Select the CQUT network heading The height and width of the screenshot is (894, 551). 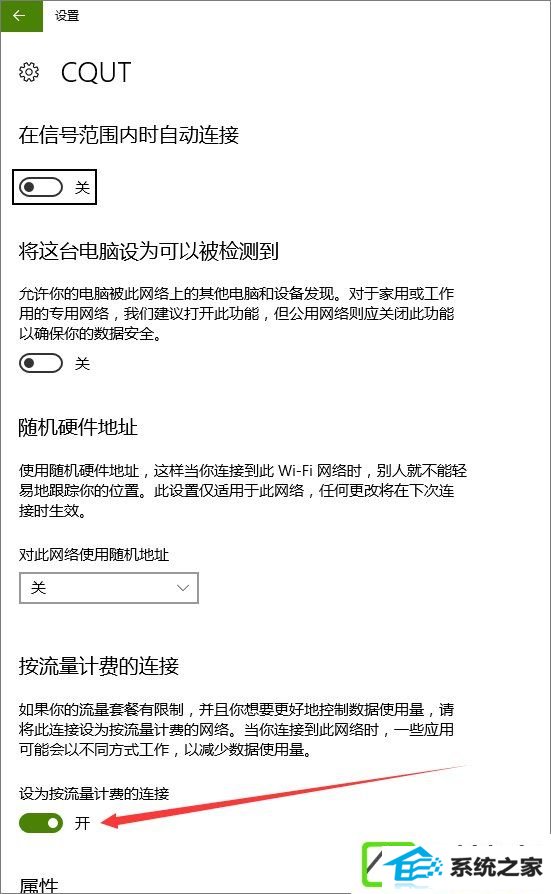coord(96,72)
